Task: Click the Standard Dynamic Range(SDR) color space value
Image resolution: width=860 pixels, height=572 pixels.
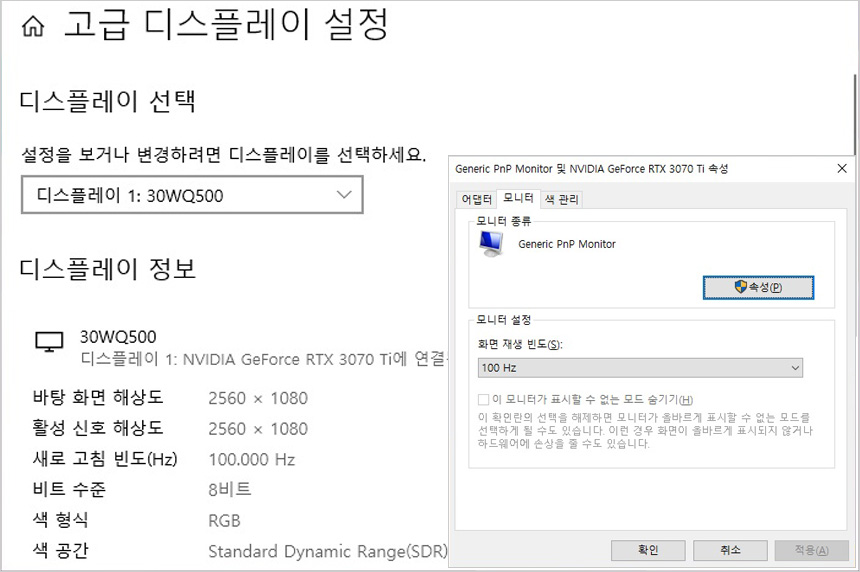Action: click(327, 551)
